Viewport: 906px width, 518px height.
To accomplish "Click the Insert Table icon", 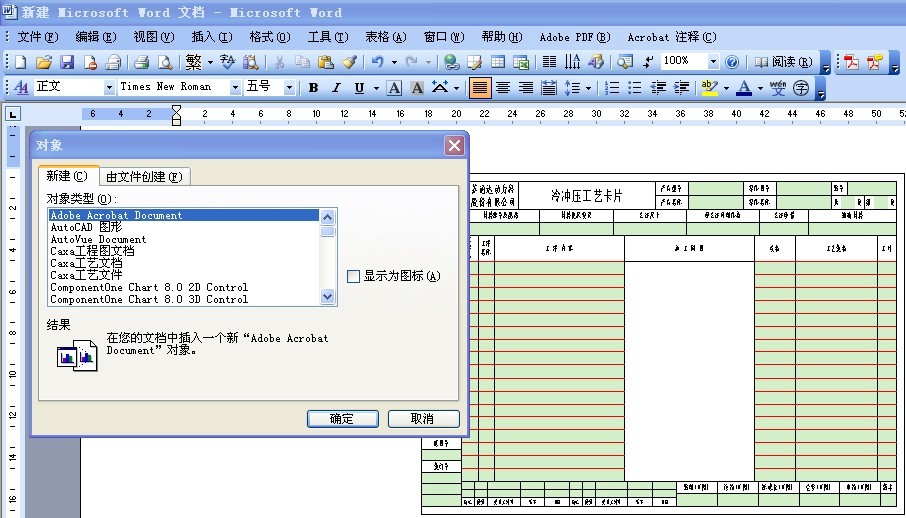I will coord(497,62).
